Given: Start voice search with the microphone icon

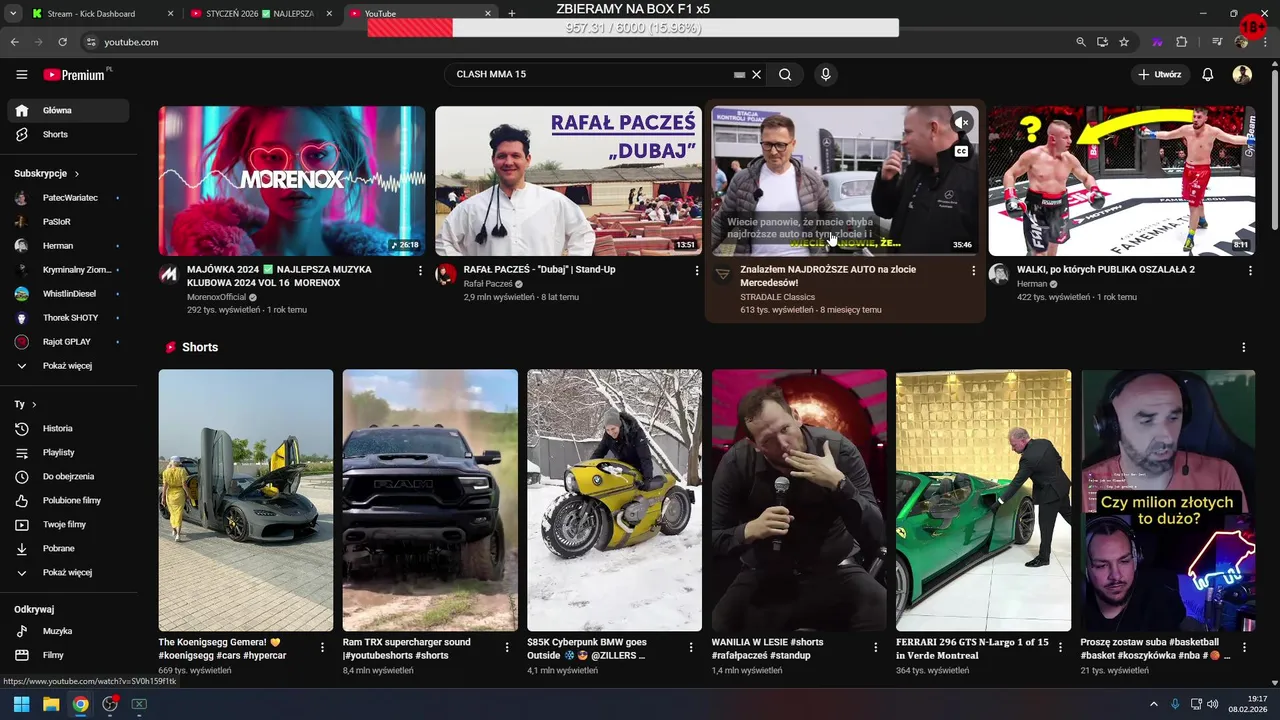Looking at the screenshot, I should [x=825, y=74].
